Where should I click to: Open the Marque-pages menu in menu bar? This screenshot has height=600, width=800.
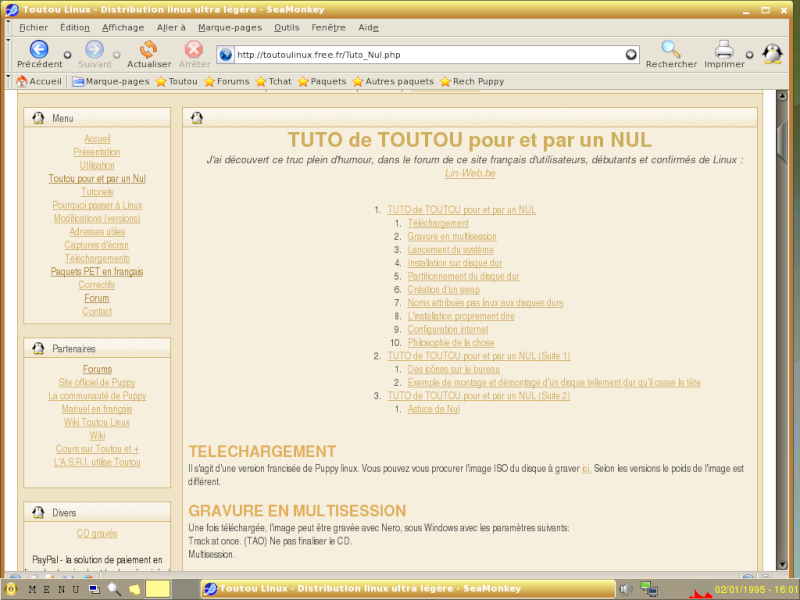(x=230, y=28)
